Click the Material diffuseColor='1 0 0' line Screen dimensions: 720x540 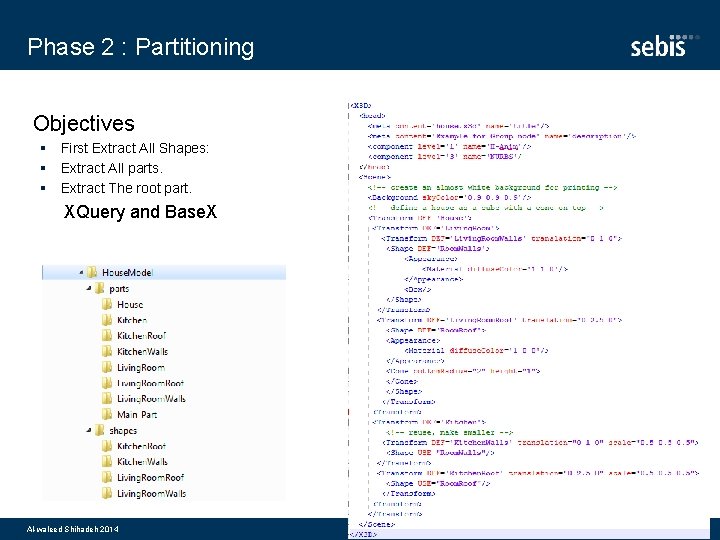[x=477, y=350]
